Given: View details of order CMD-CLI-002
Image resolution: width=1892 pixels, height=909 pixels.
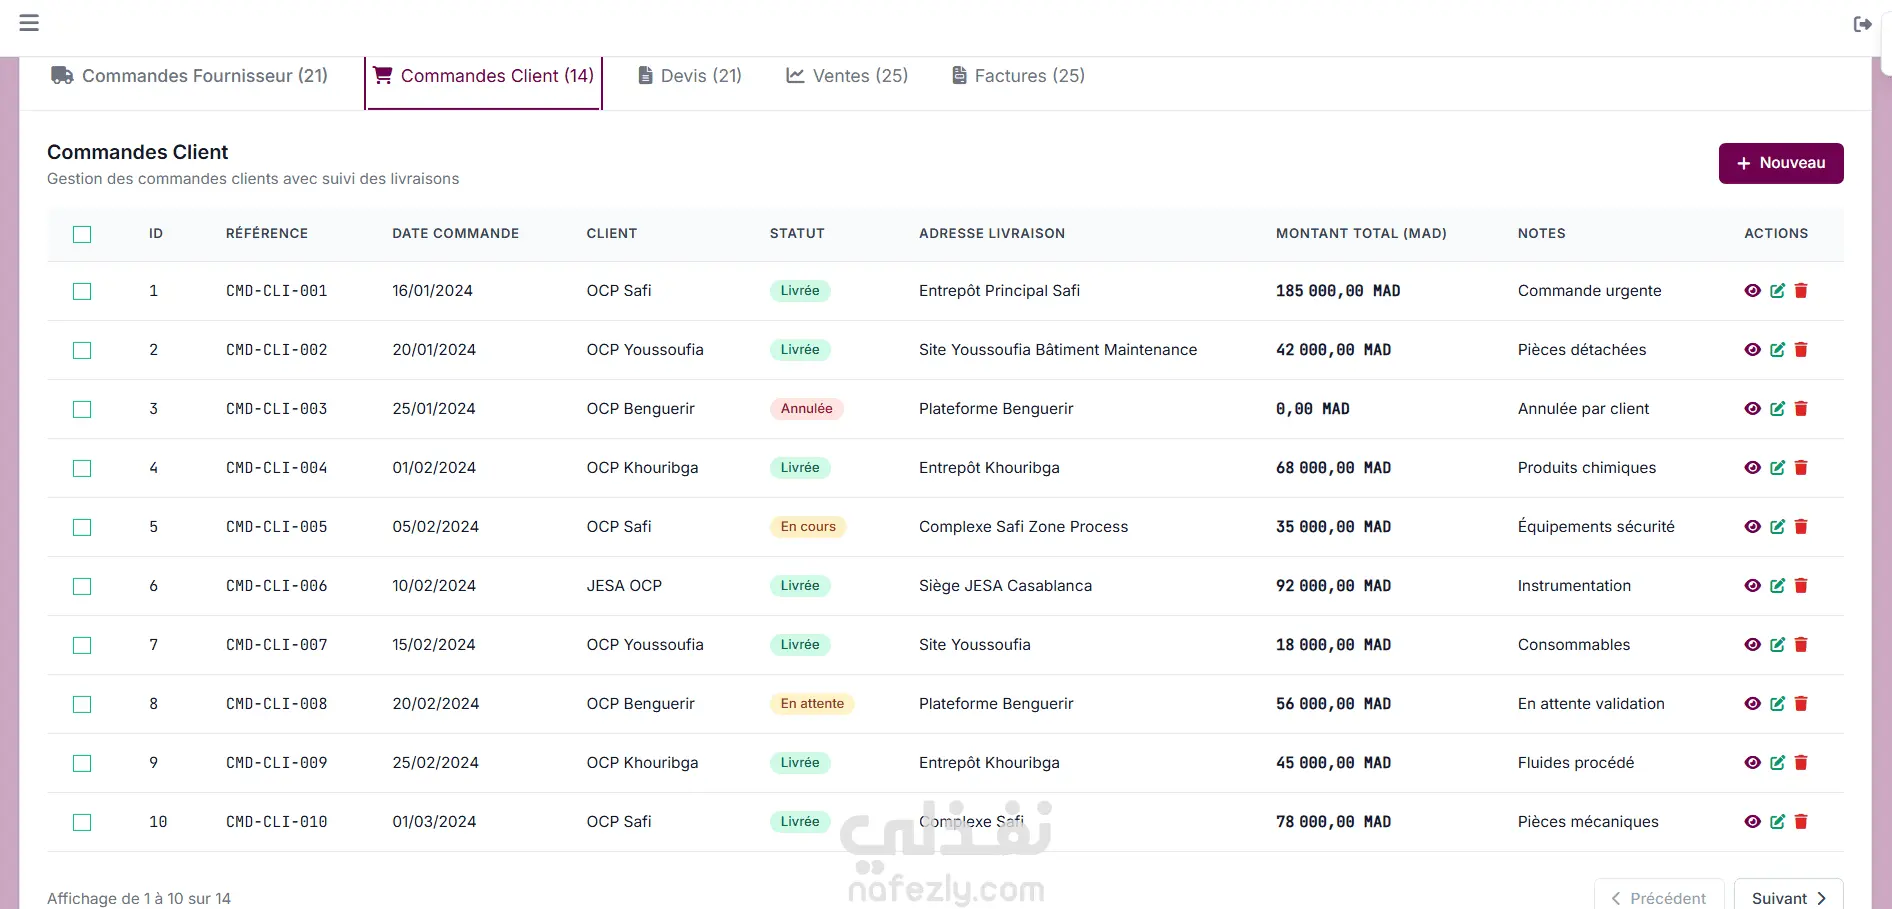Looking at the screenshot, I should tap(1752, 350).
